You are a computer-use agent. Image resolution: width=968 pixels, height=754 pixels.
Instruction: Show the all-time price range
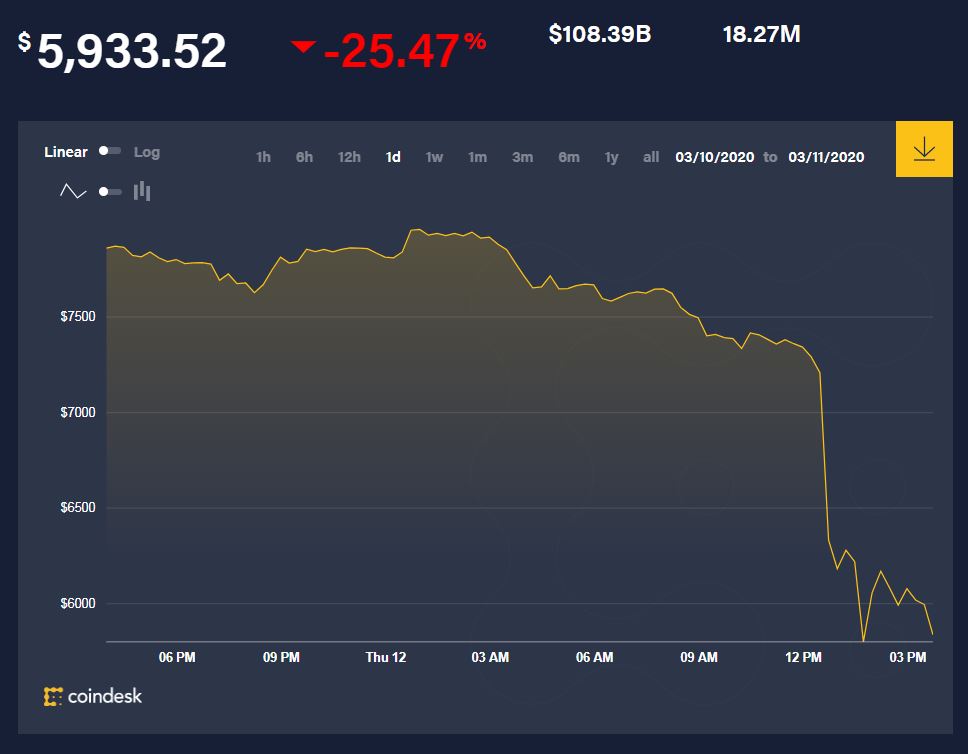651,157
